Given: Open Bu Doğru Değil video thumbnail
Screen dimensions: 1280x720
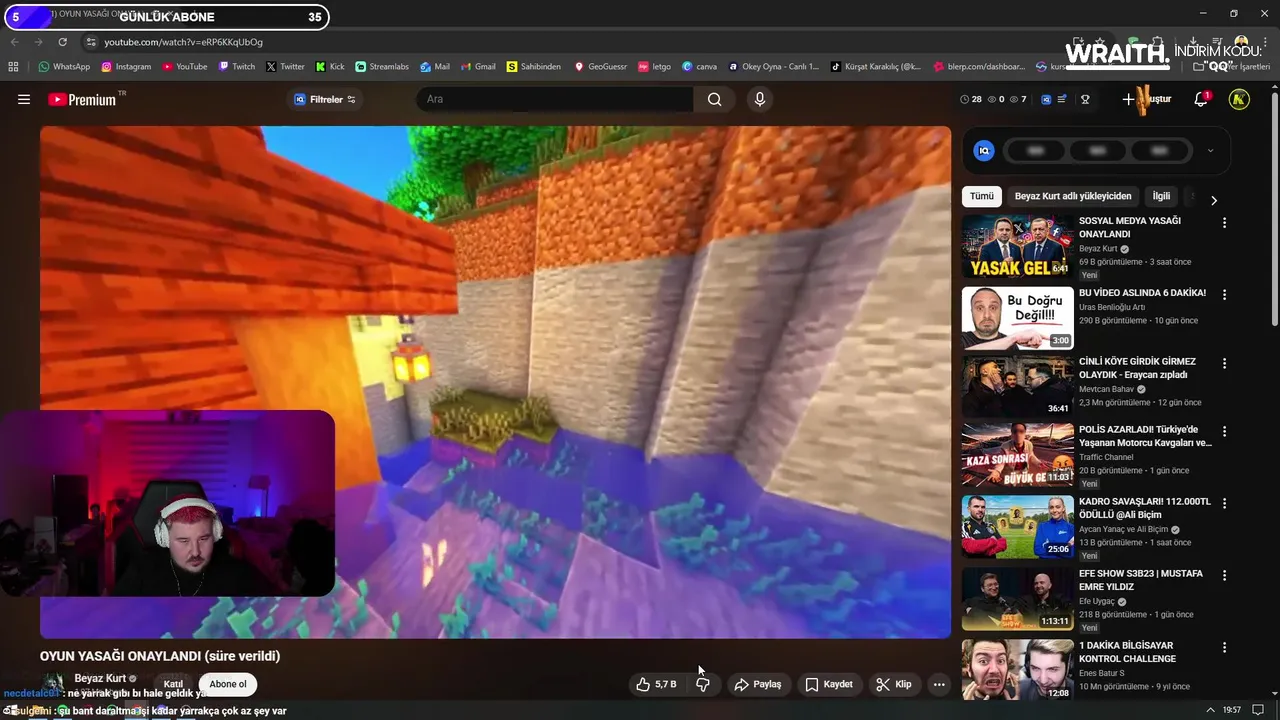Looking at the screenshot, I should point(1017,318).
